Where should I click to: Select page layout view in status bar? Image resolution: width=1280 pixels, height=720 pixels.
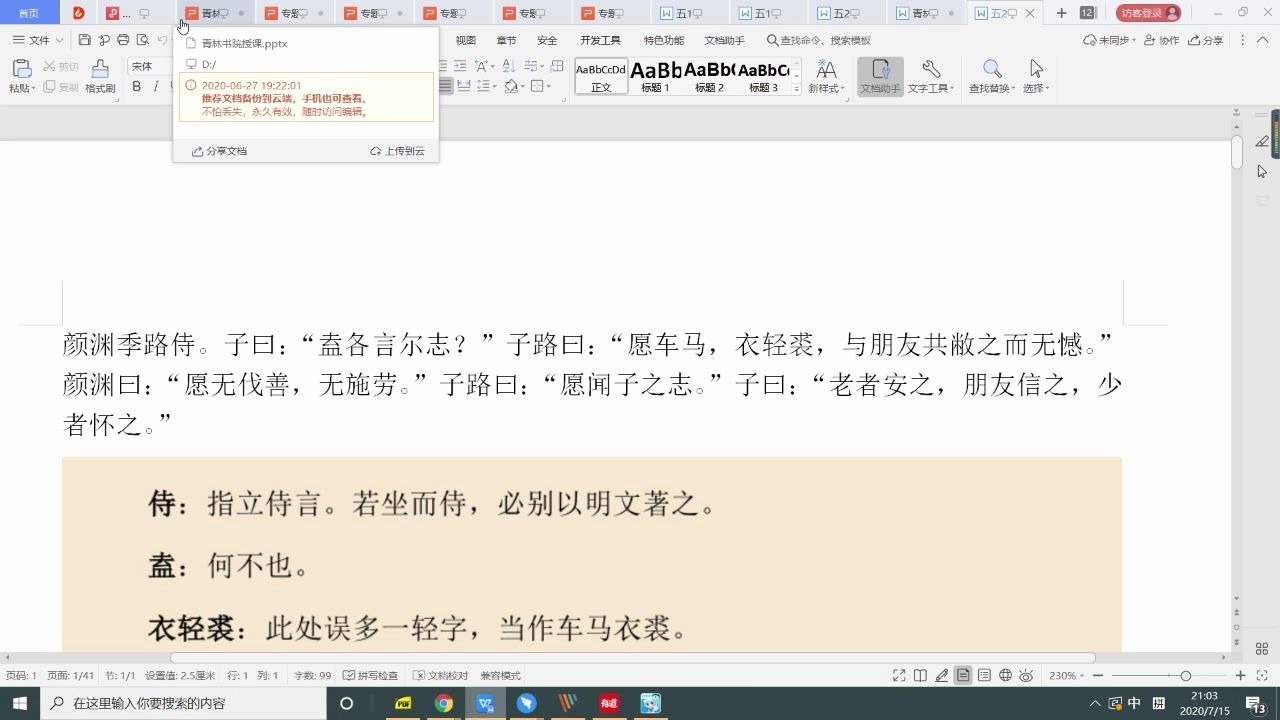[963, 676]
